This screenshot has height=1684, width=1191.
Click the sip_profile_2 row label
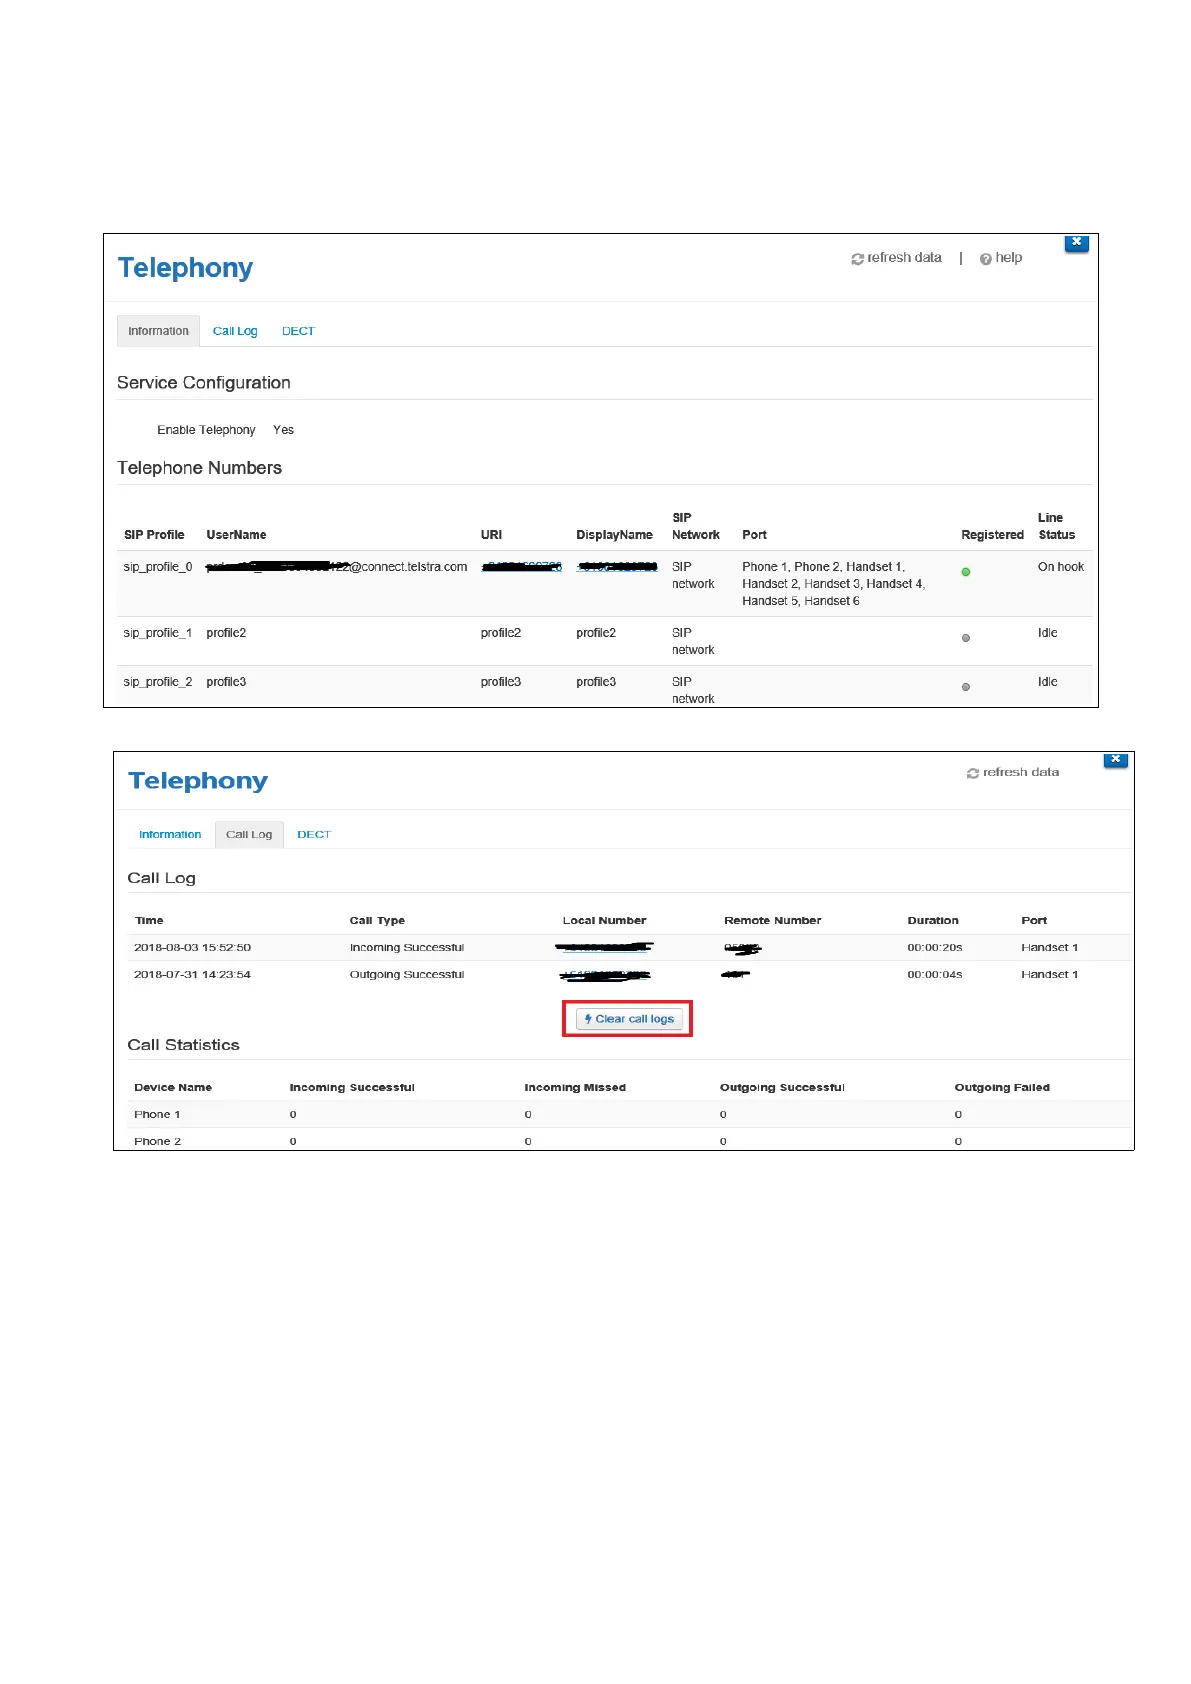pos(158,682)
